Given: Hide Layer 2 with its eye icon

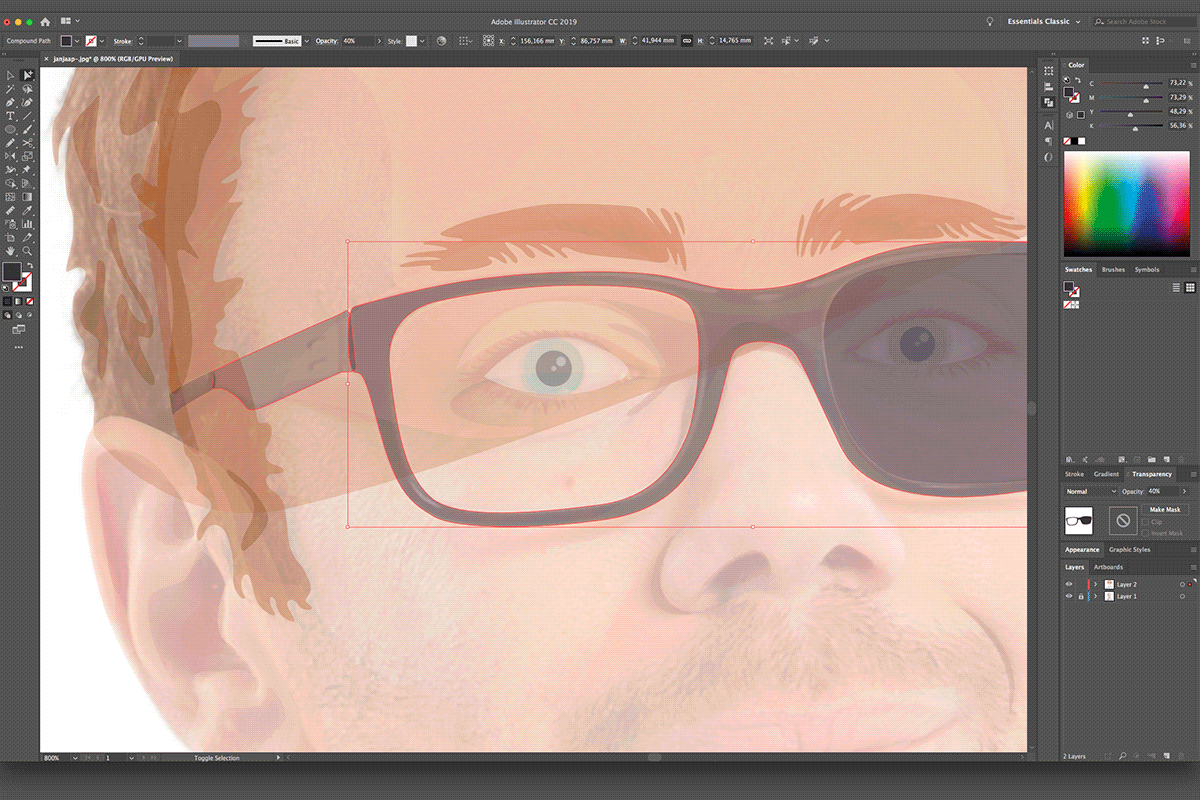Looking at the screenshot, I should point(1069,584).
